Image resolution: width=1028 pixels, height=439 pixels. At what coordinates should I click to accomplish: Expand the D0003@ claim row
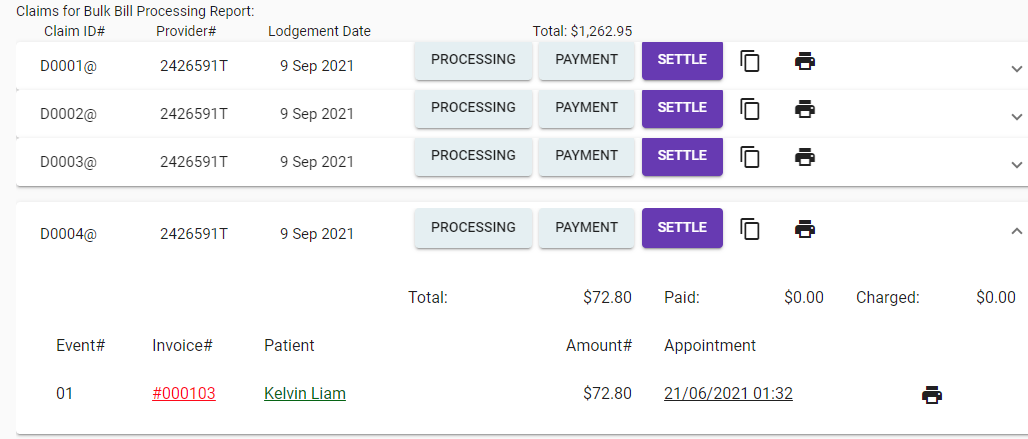pyautogui.click(x=1016, y=164)
